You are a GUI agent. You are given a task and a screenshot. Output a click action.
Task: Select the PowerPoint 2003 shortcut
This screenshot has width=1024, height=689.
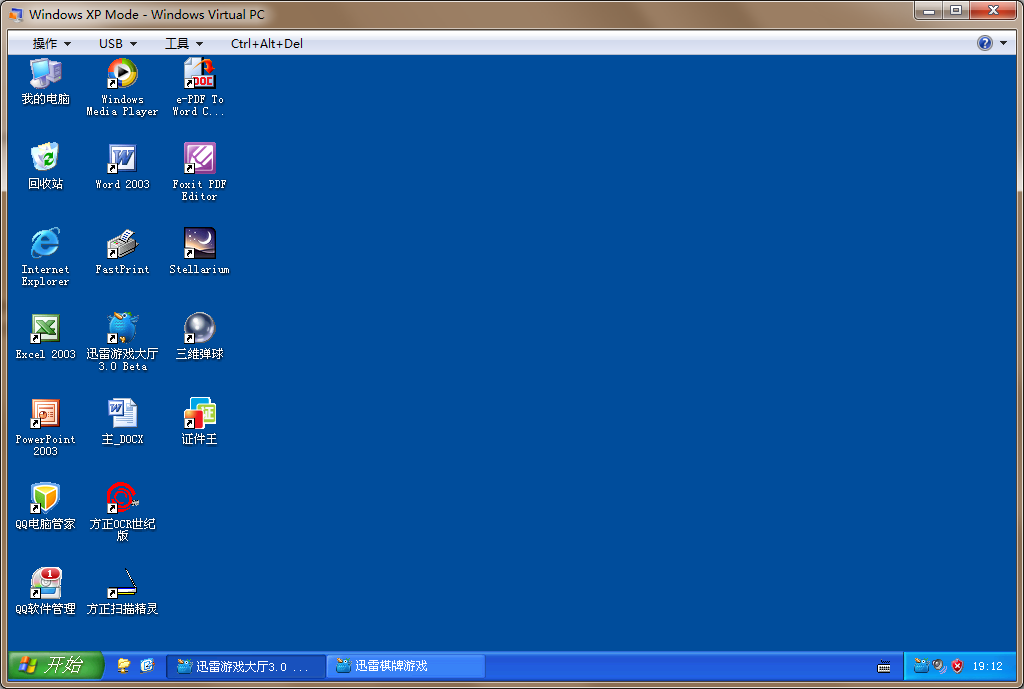45,427
